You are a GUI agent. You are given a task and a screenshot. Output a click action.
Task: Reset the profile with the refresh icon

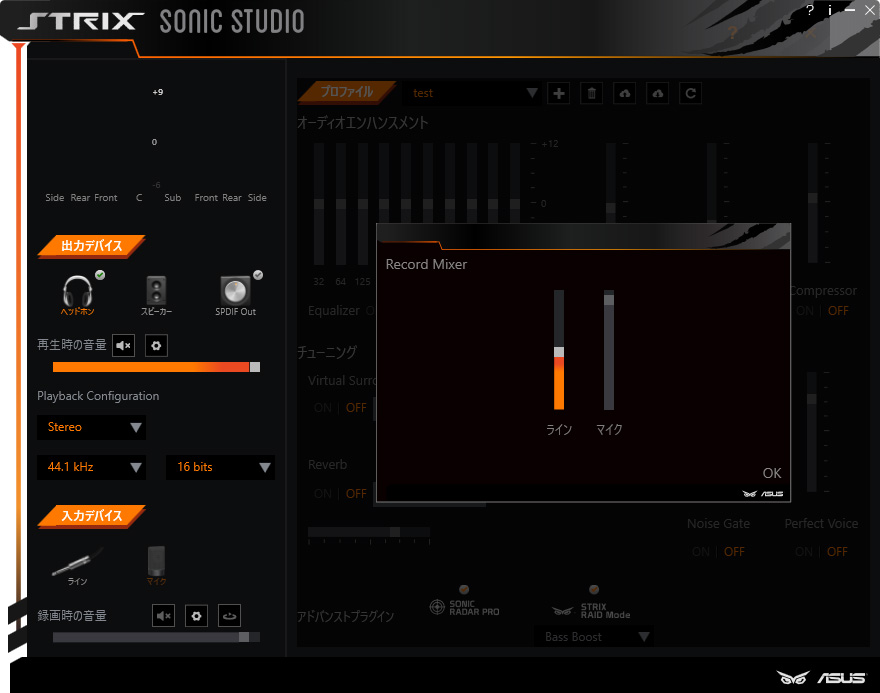[691, 93]
